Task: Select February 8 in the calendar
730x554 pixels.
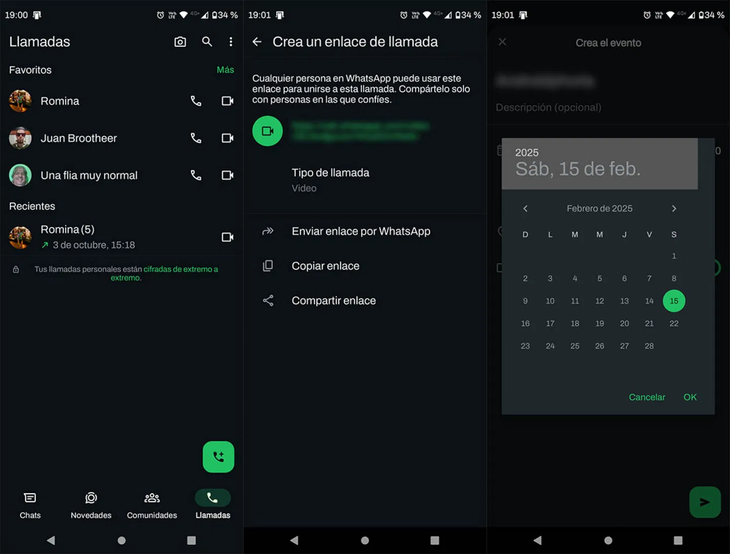Action: (674, 278)
